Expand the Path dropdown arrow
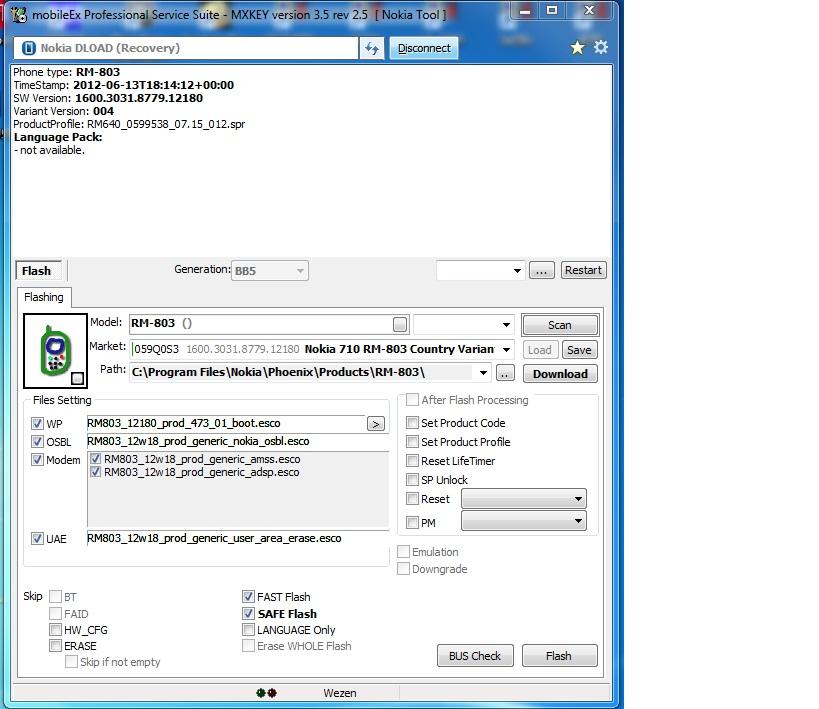This screenshot has width=819, height=709. pos(483,373)
